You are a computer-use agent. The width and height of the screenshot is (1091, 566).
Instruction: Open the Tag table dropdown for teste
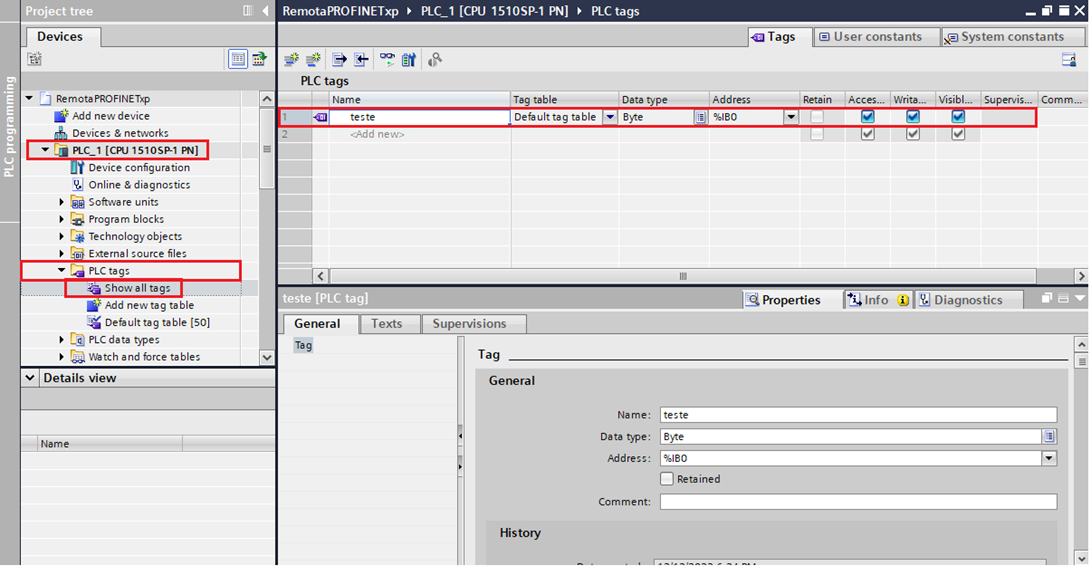tap(609, 117)
